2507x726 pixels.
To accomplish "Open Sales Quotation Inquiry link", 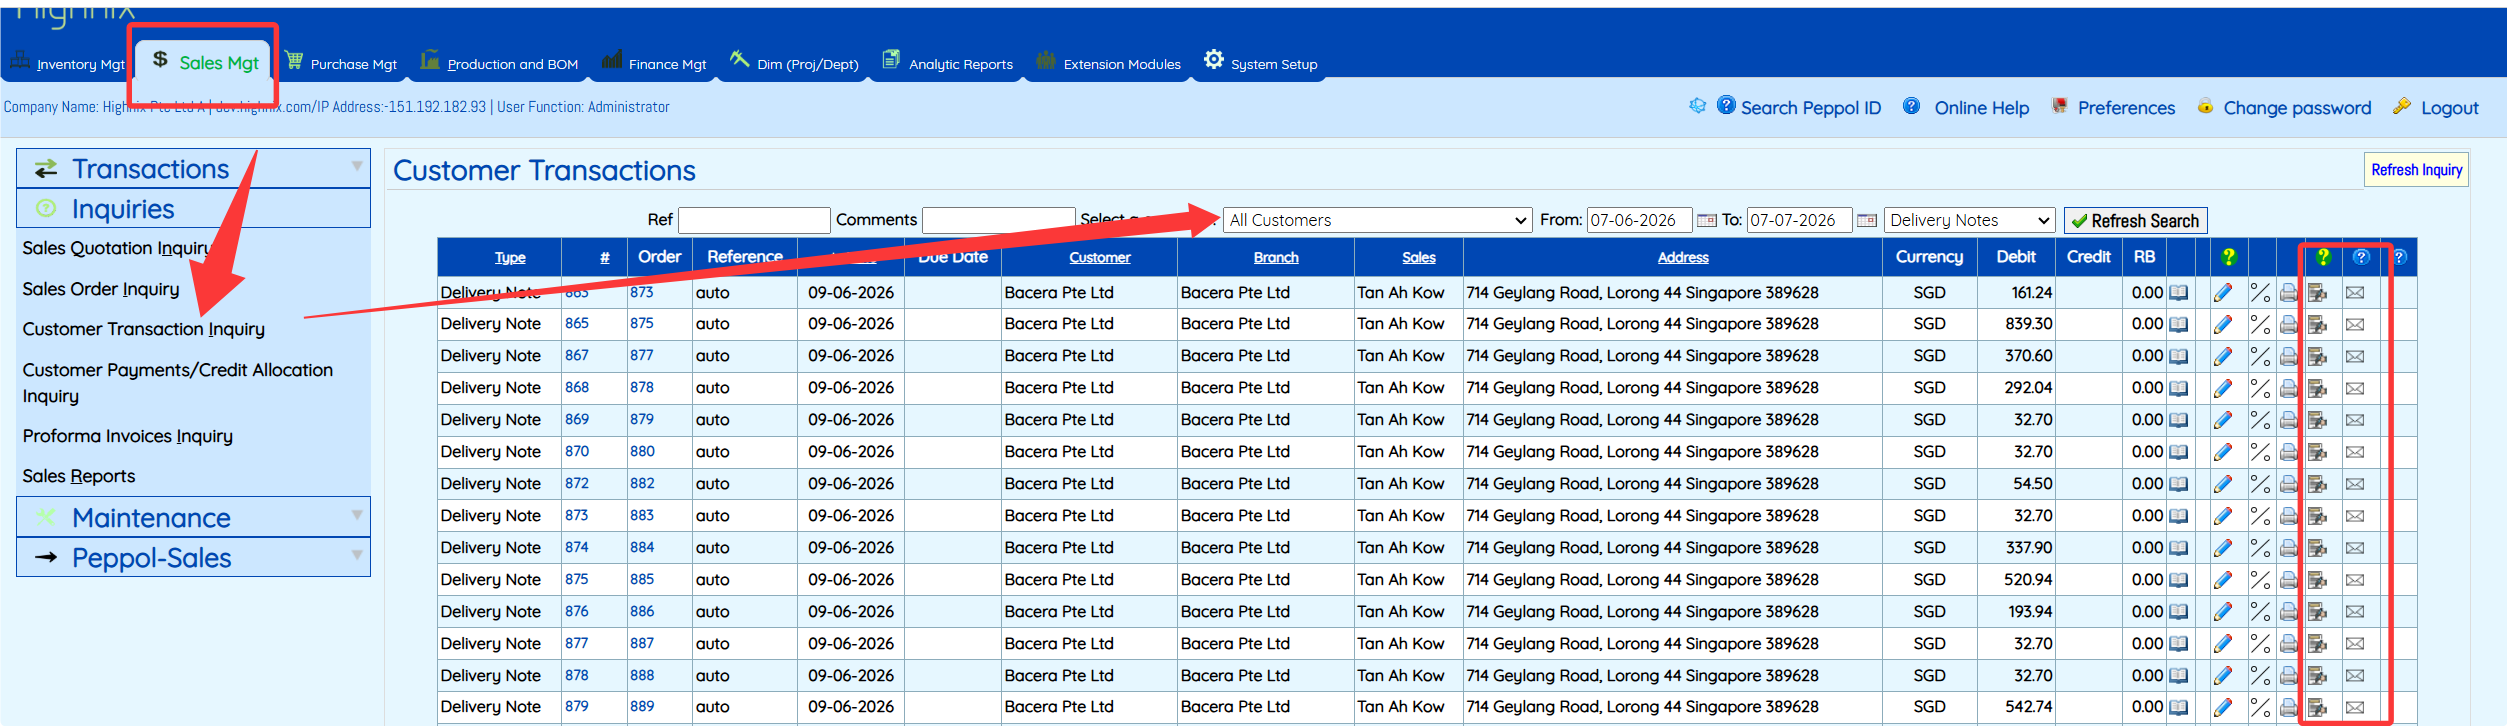I will click(116, 248).
